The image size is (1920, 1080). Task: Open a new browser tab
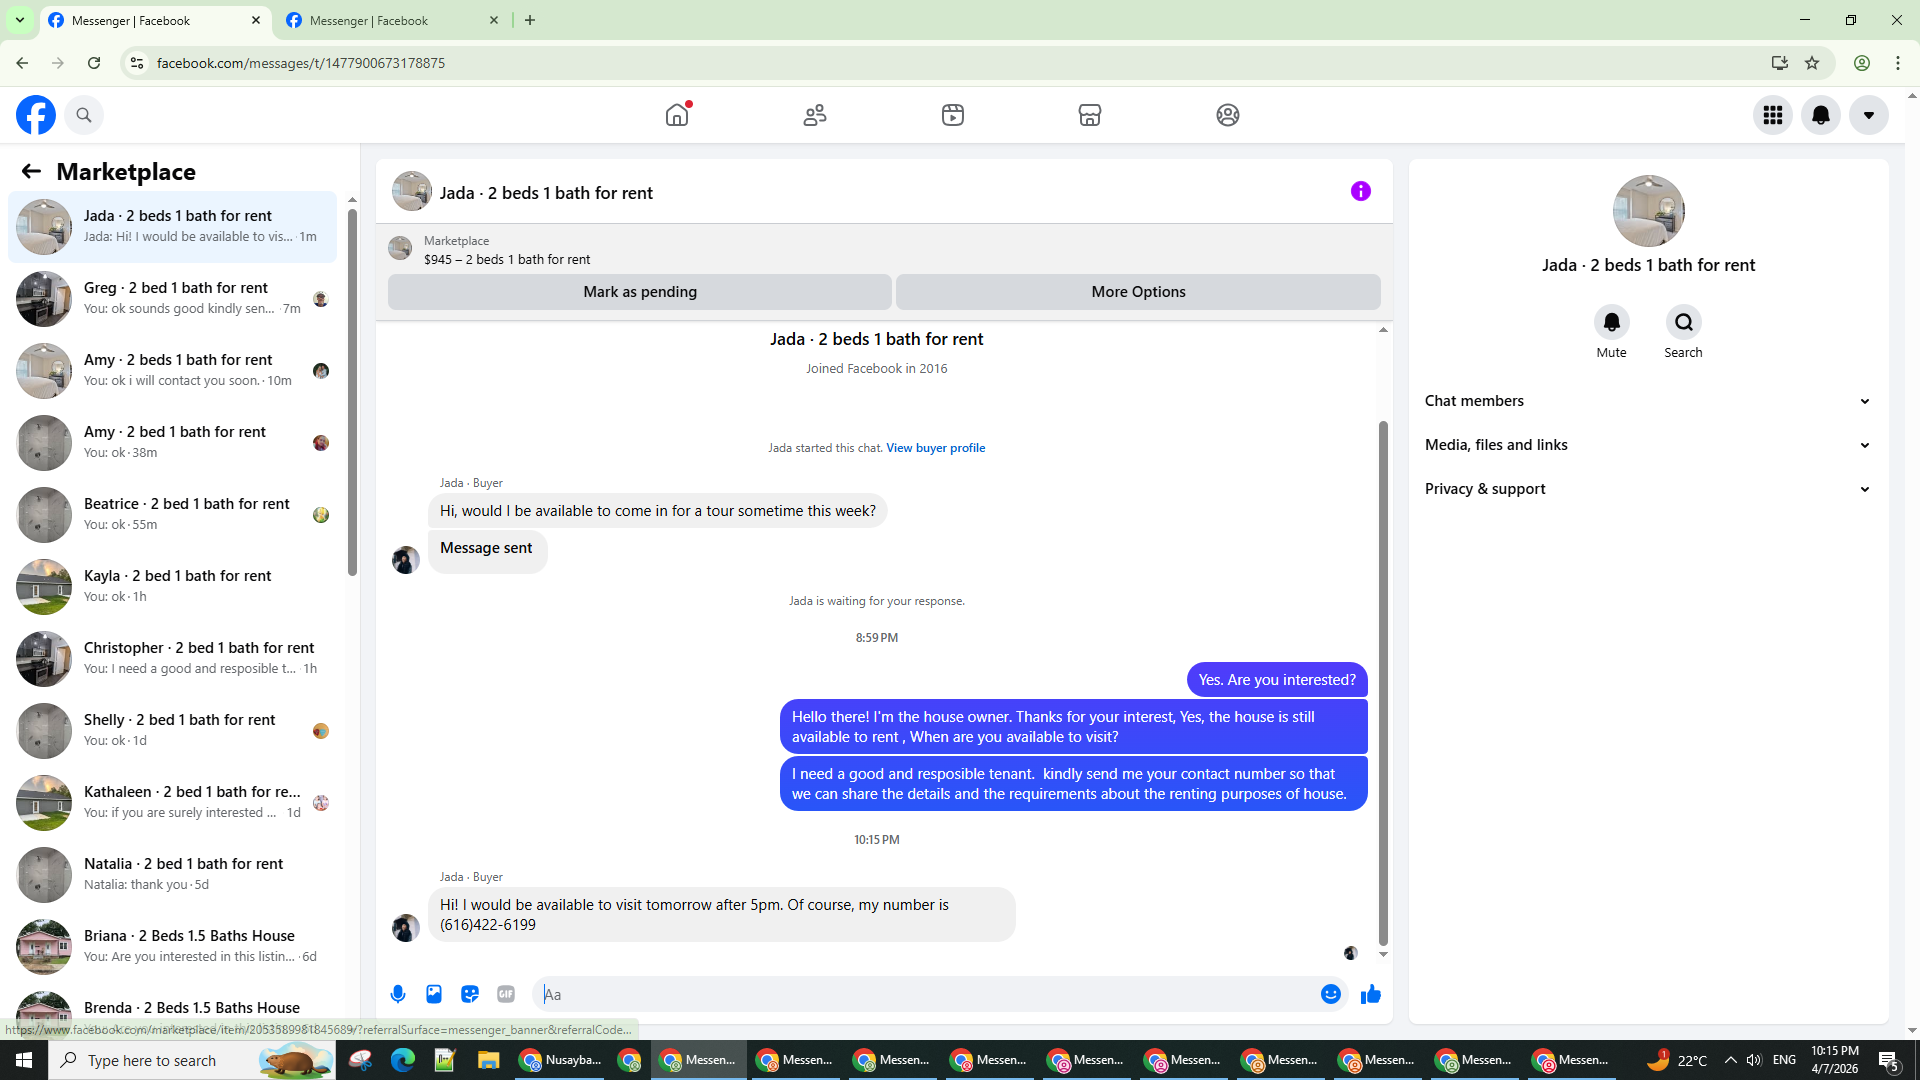tap(530, 20)
